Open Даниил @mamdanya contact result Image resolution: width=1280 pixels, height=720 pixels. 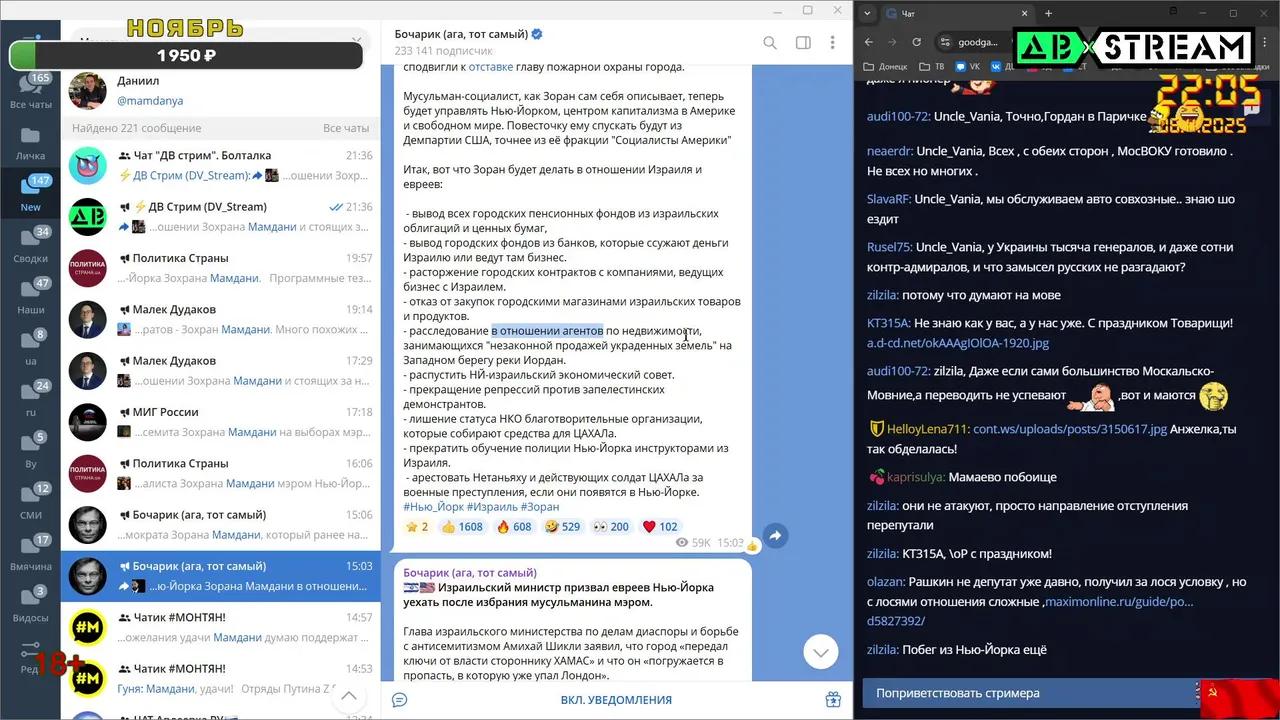coord(220,90)
